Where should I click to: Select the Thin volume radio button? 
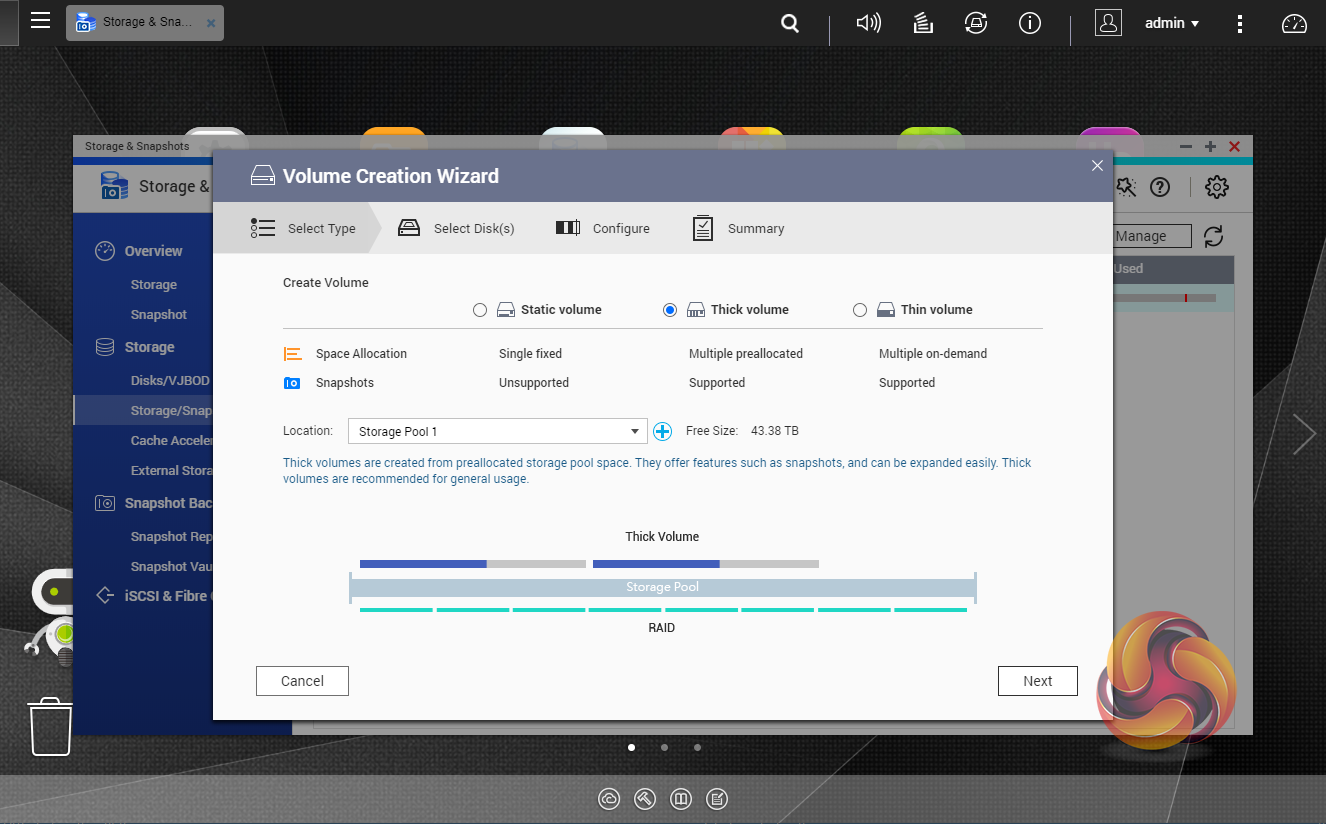click(860, 310)
